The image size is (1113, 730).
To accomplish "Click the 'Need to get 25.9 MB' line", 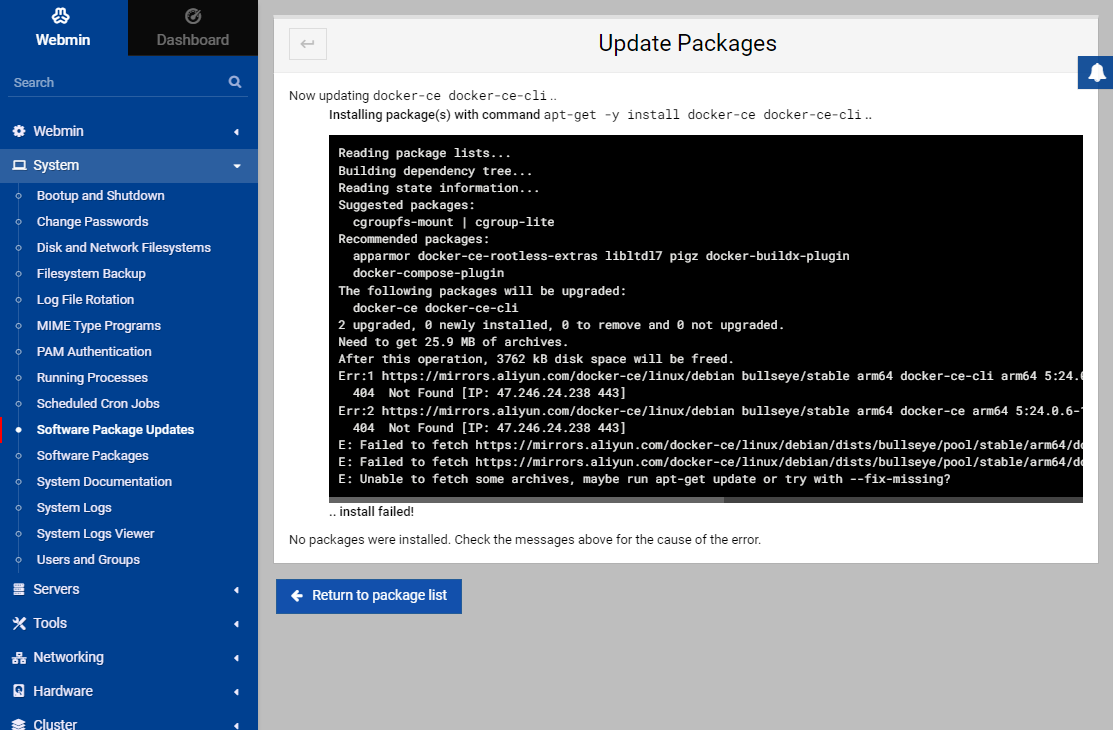I will (x=453, y=342).
